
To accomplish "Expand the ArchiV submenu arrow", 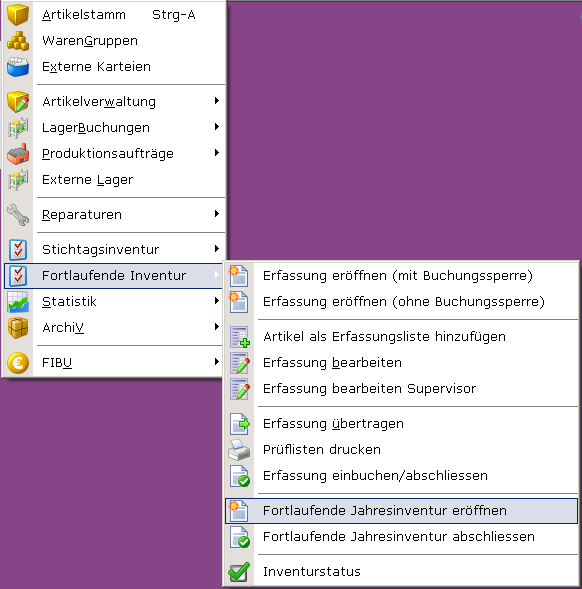I will (216, 327).
